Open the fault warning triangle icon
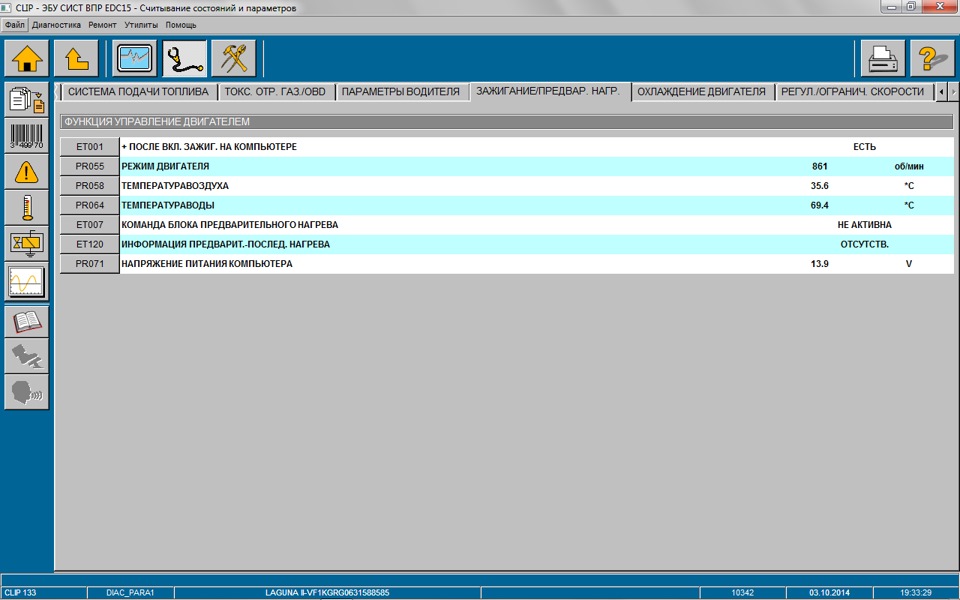Image resolution: width=960 pixels, height=600 pixels. (26, 173)
